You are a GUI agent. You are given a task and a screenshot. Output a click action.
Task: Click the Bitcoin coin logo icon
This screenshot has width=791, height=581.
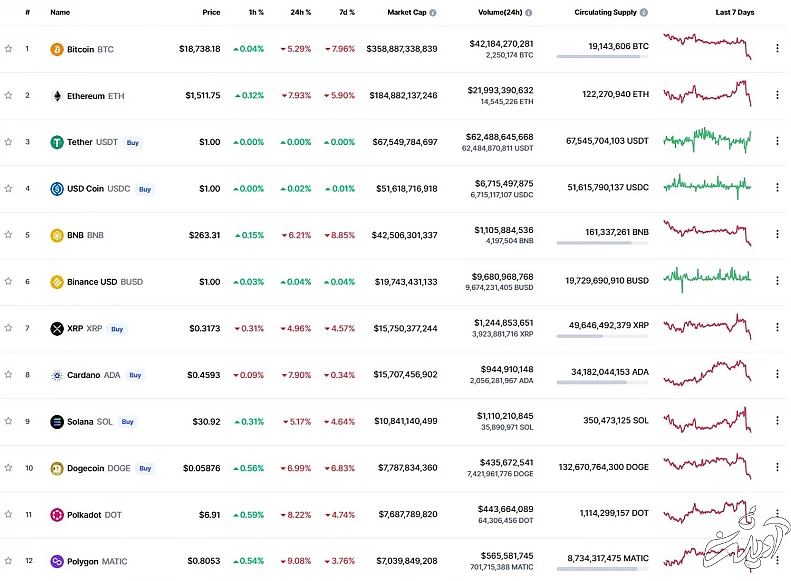pos(57,49)
